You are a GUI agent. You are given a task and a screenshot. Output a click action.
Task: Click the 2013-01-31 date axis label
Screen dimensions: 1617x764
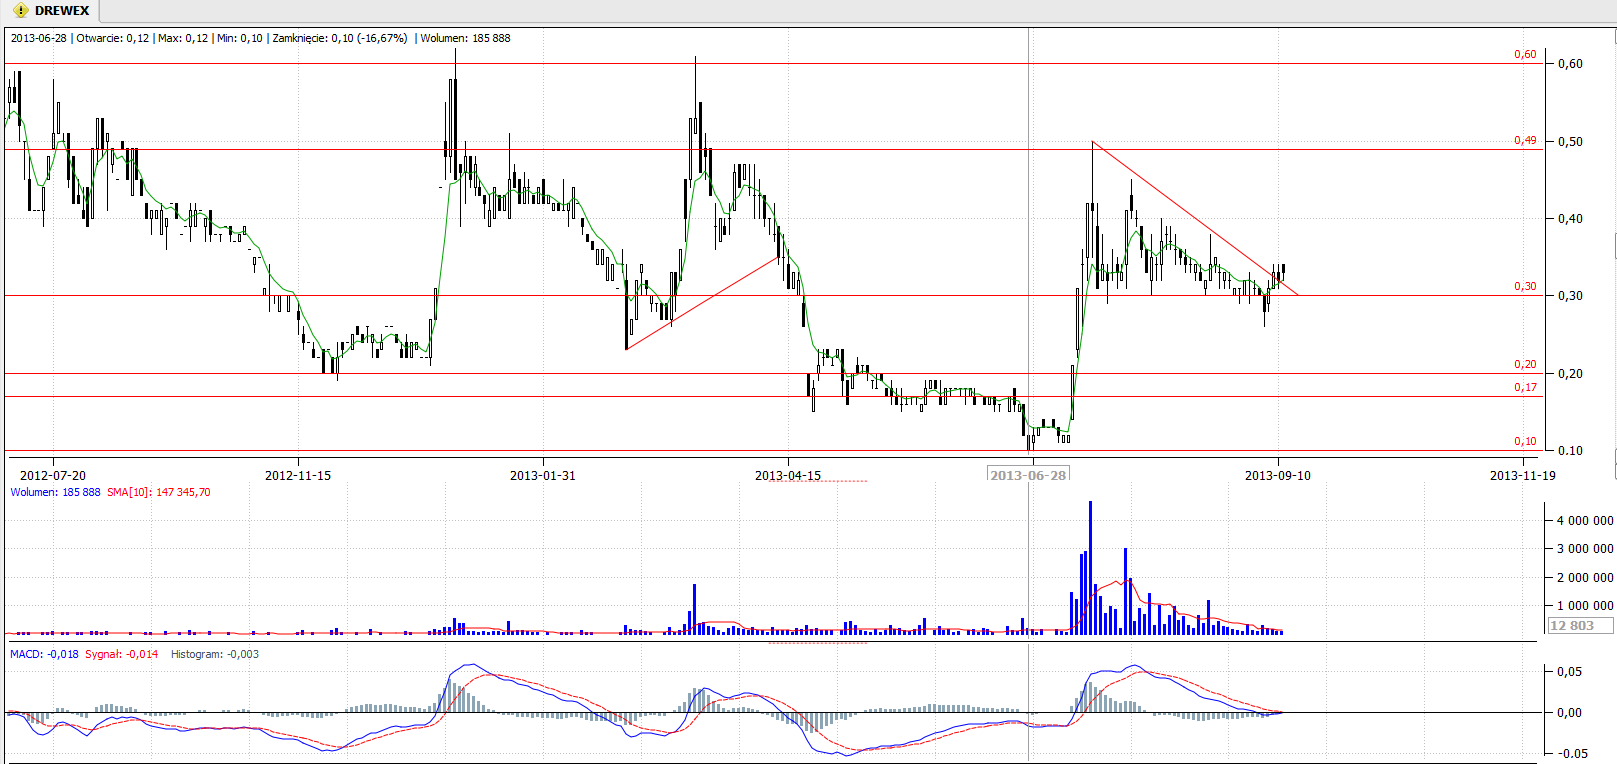(543, 475)
